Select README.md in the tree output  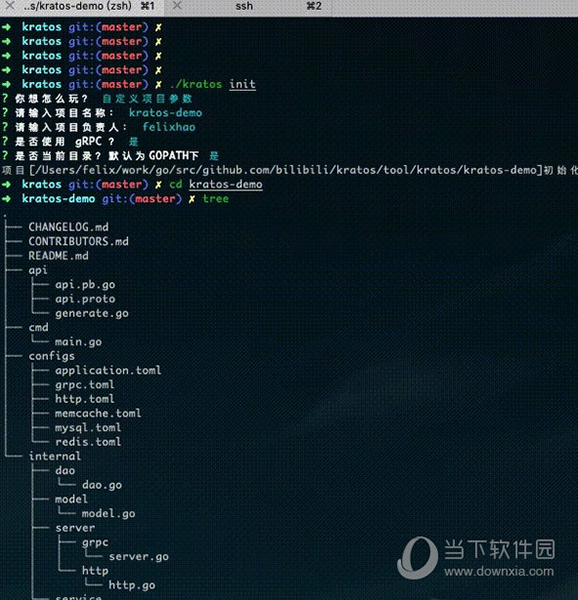coord(59,256)
